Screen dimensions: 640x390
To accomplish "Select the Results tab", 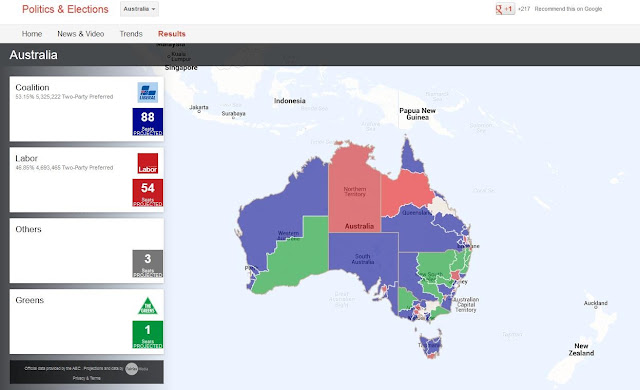I will point(172,34).
